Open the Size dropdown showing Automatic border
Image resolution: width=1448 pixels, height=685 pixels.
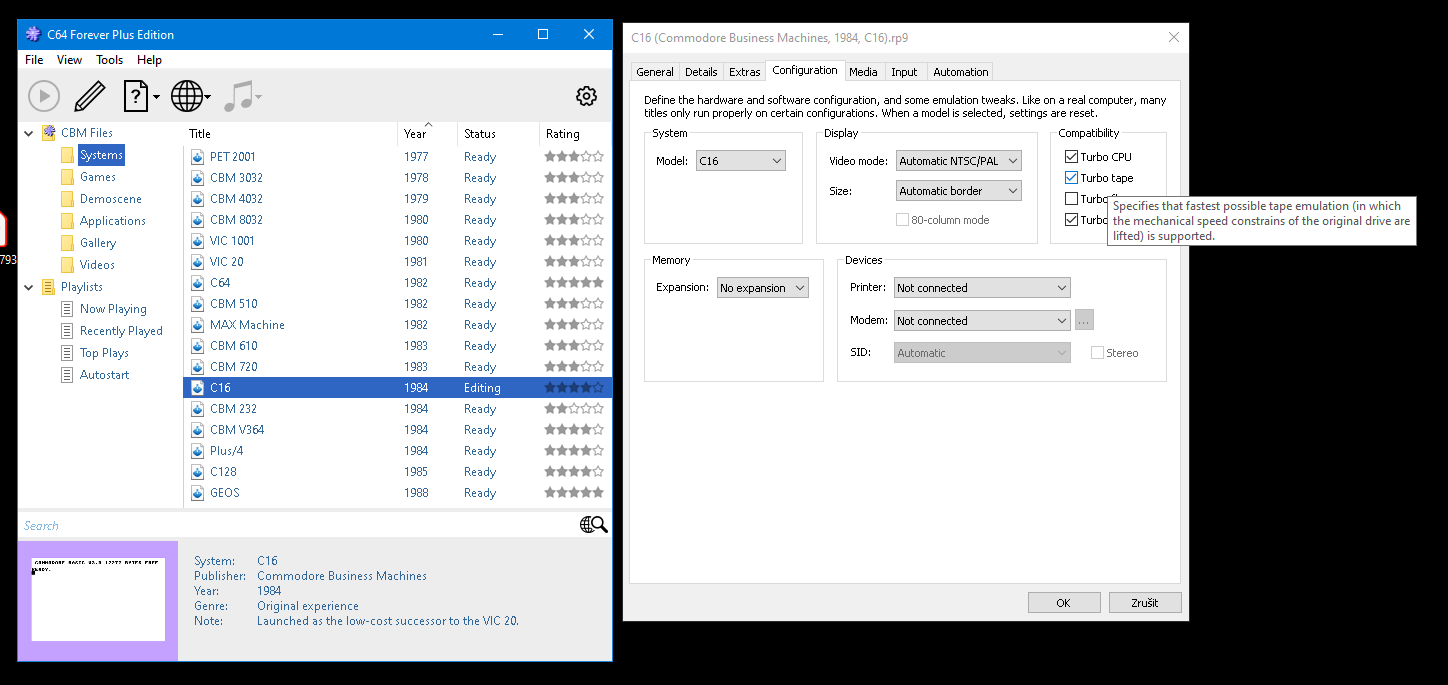click(959, 191)
